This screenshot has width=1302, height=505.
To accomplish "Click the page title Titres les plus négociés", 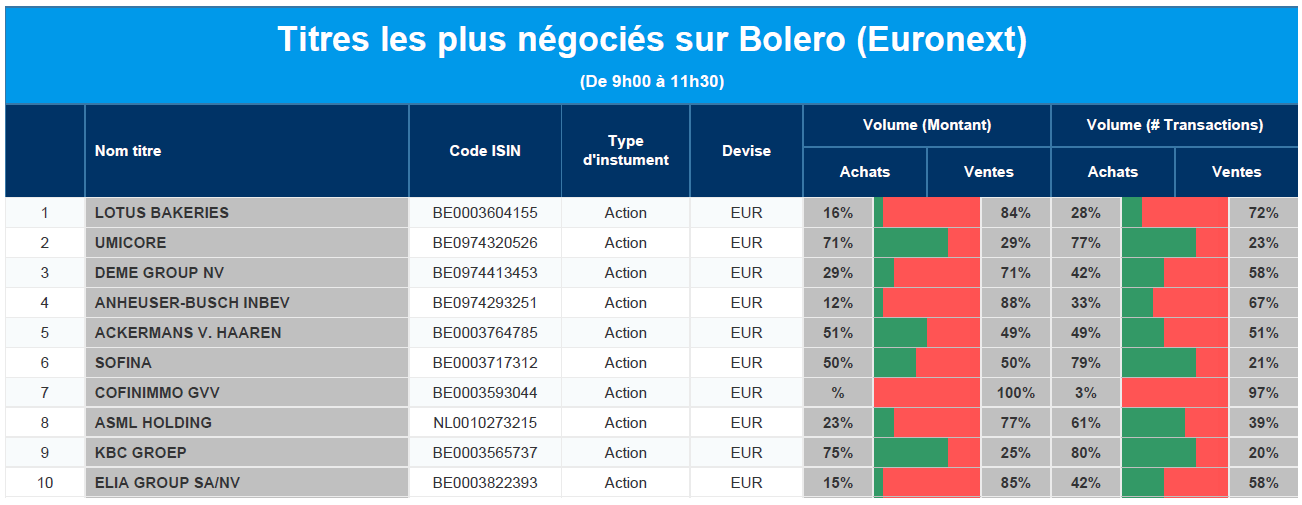I will click(x=651, y=41).
